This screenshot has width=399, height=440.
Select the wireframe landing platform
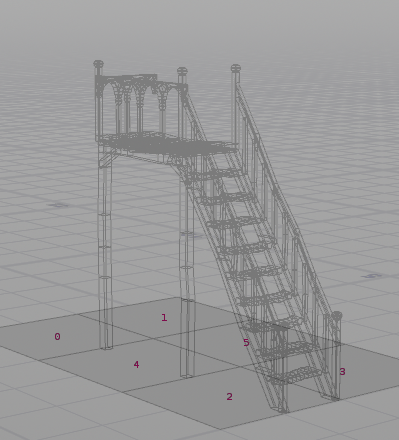pyautogui.click(x=168, y=144)
